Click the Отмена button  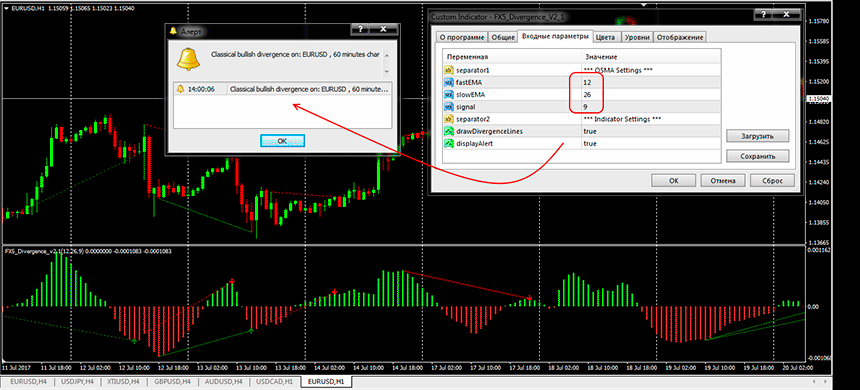click(x=723, y=180)
